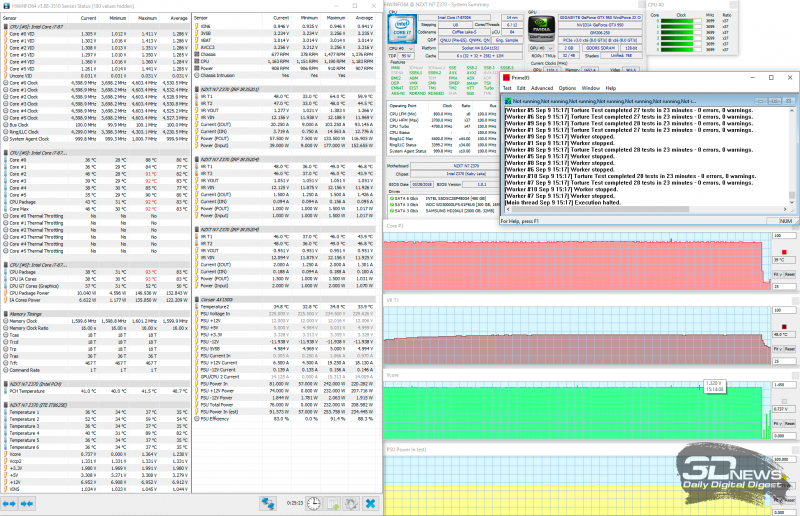800x516 pixels.
Task: Restore the Prime95 worker child window
Action: [x=774, y=101]
